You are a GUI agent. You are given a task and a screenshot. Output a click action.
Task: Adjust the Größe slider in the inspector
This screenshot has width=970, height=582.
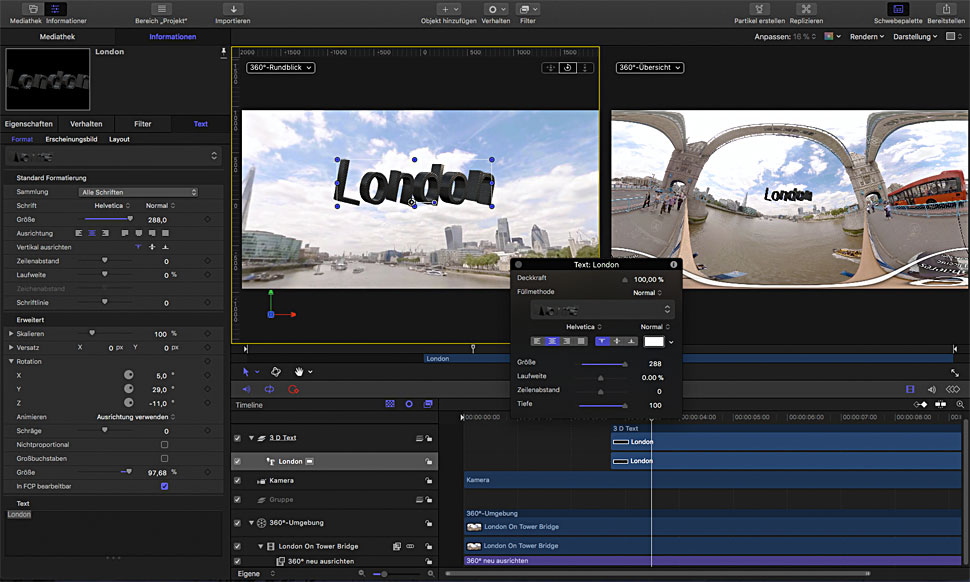[x=108, y=219]
